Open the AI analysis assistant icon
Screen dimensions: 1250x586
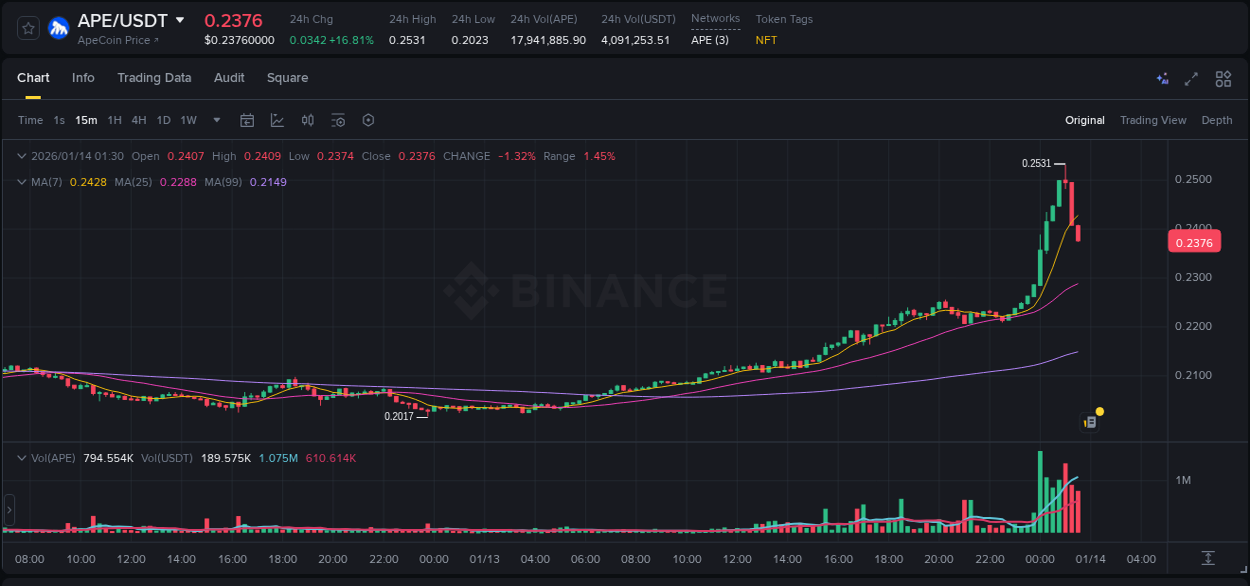pyautogui.click(x=1162, y=78)
